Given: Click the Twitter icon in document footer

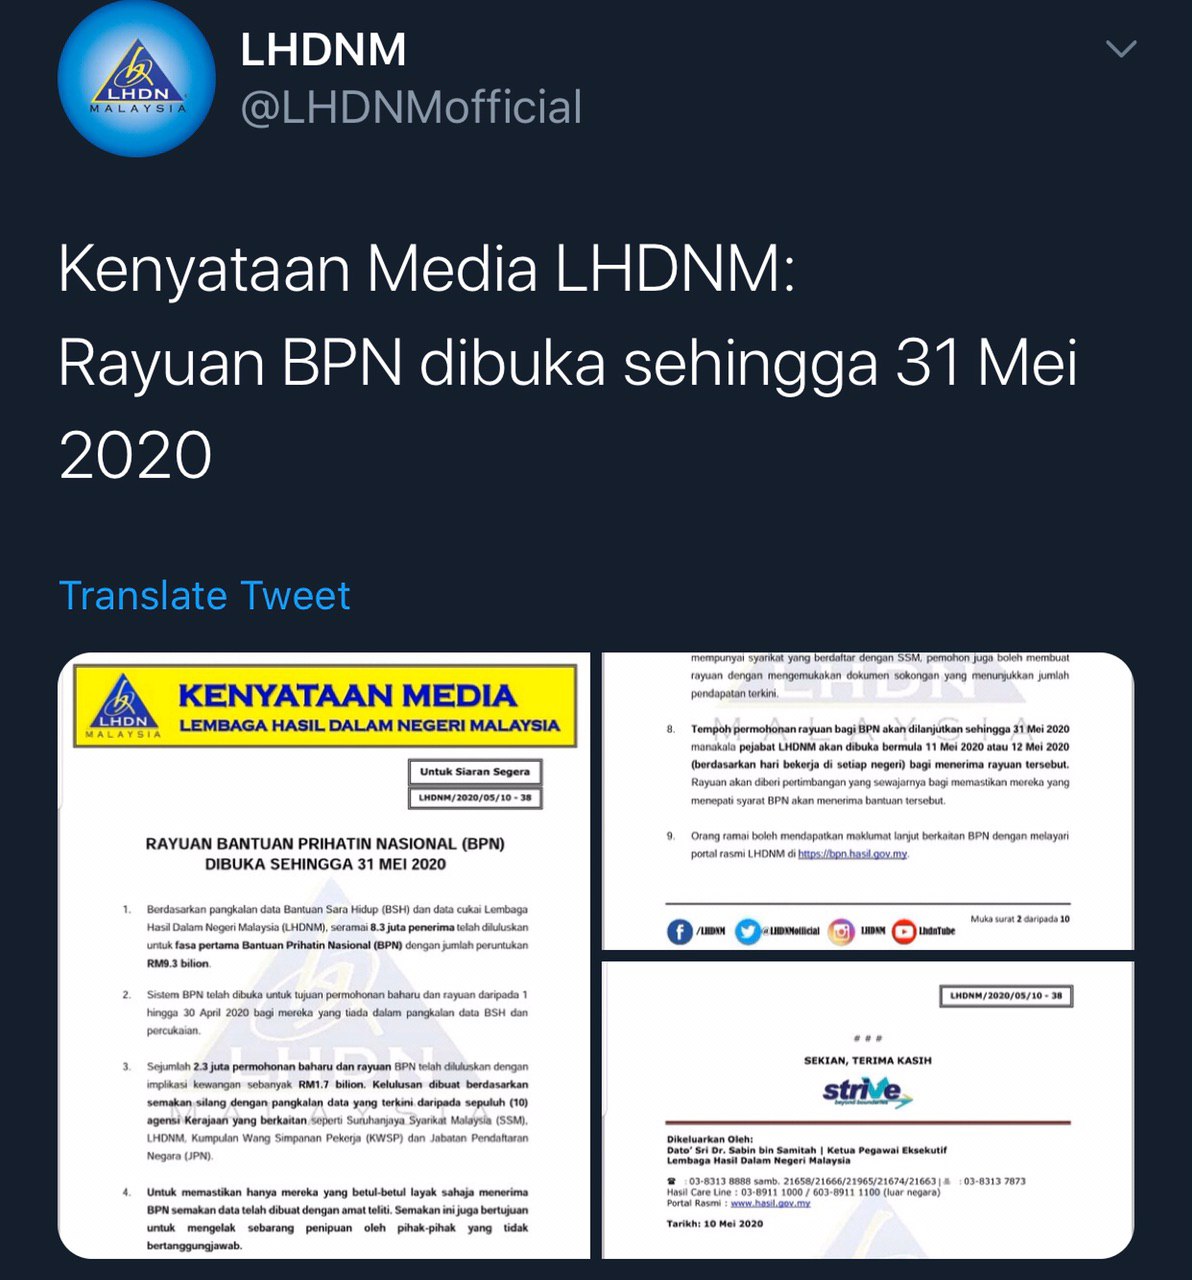Looking at the screenshot, I should (x=747, y=932).
